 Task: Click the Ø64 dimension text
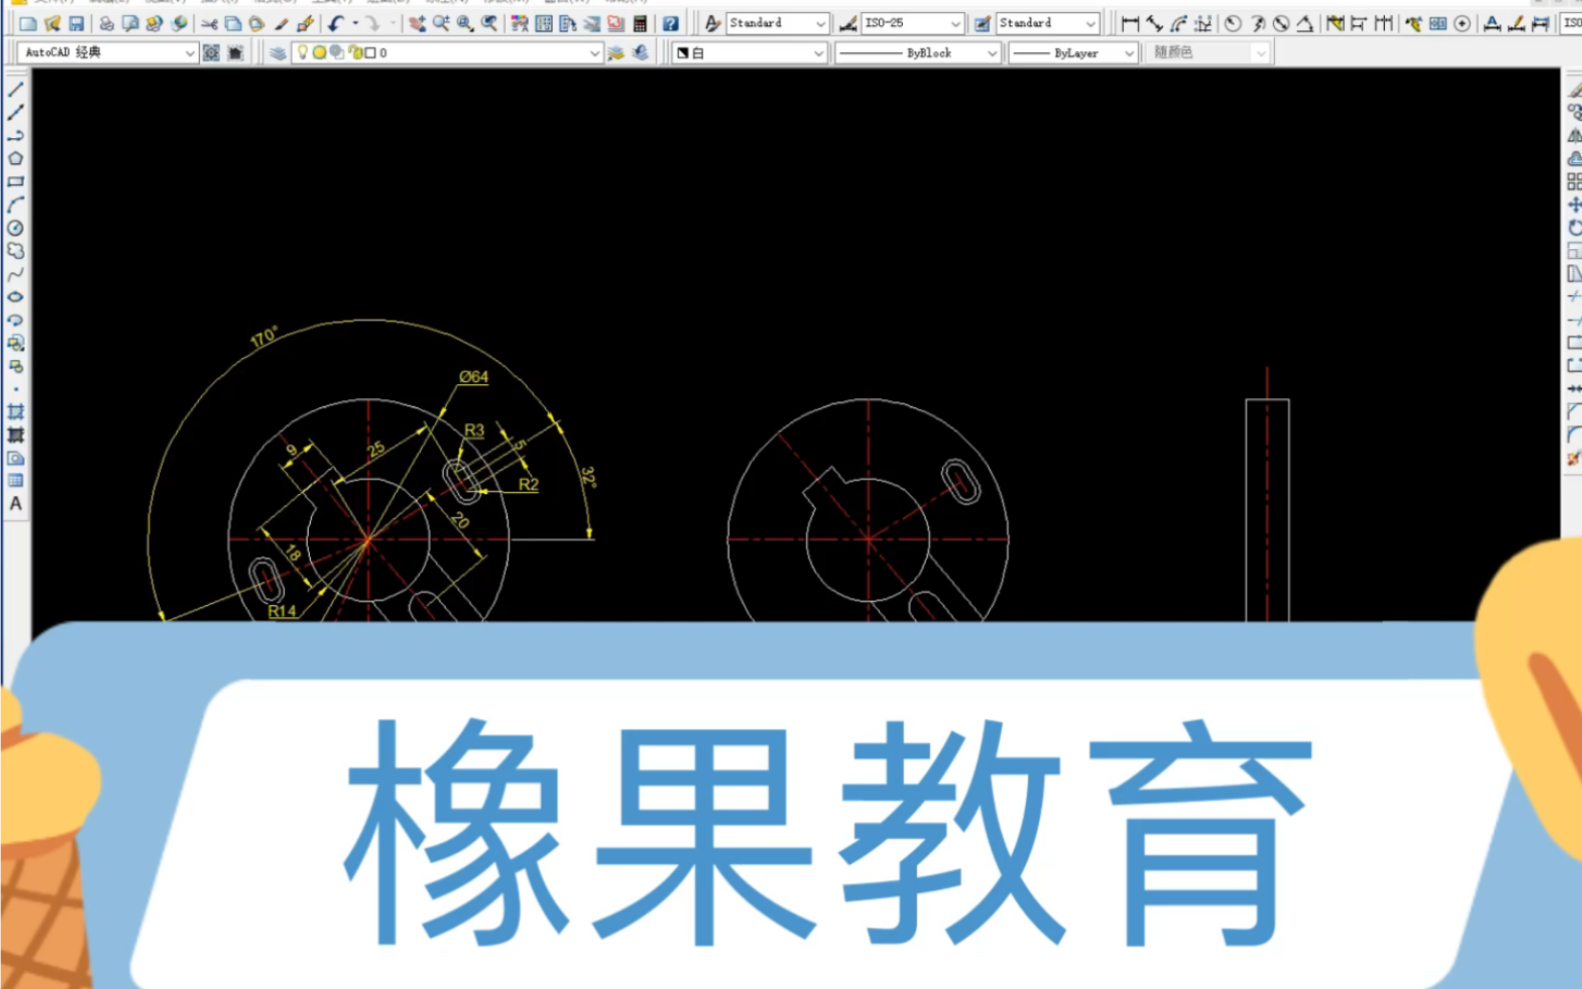click(x=474, y=377)
